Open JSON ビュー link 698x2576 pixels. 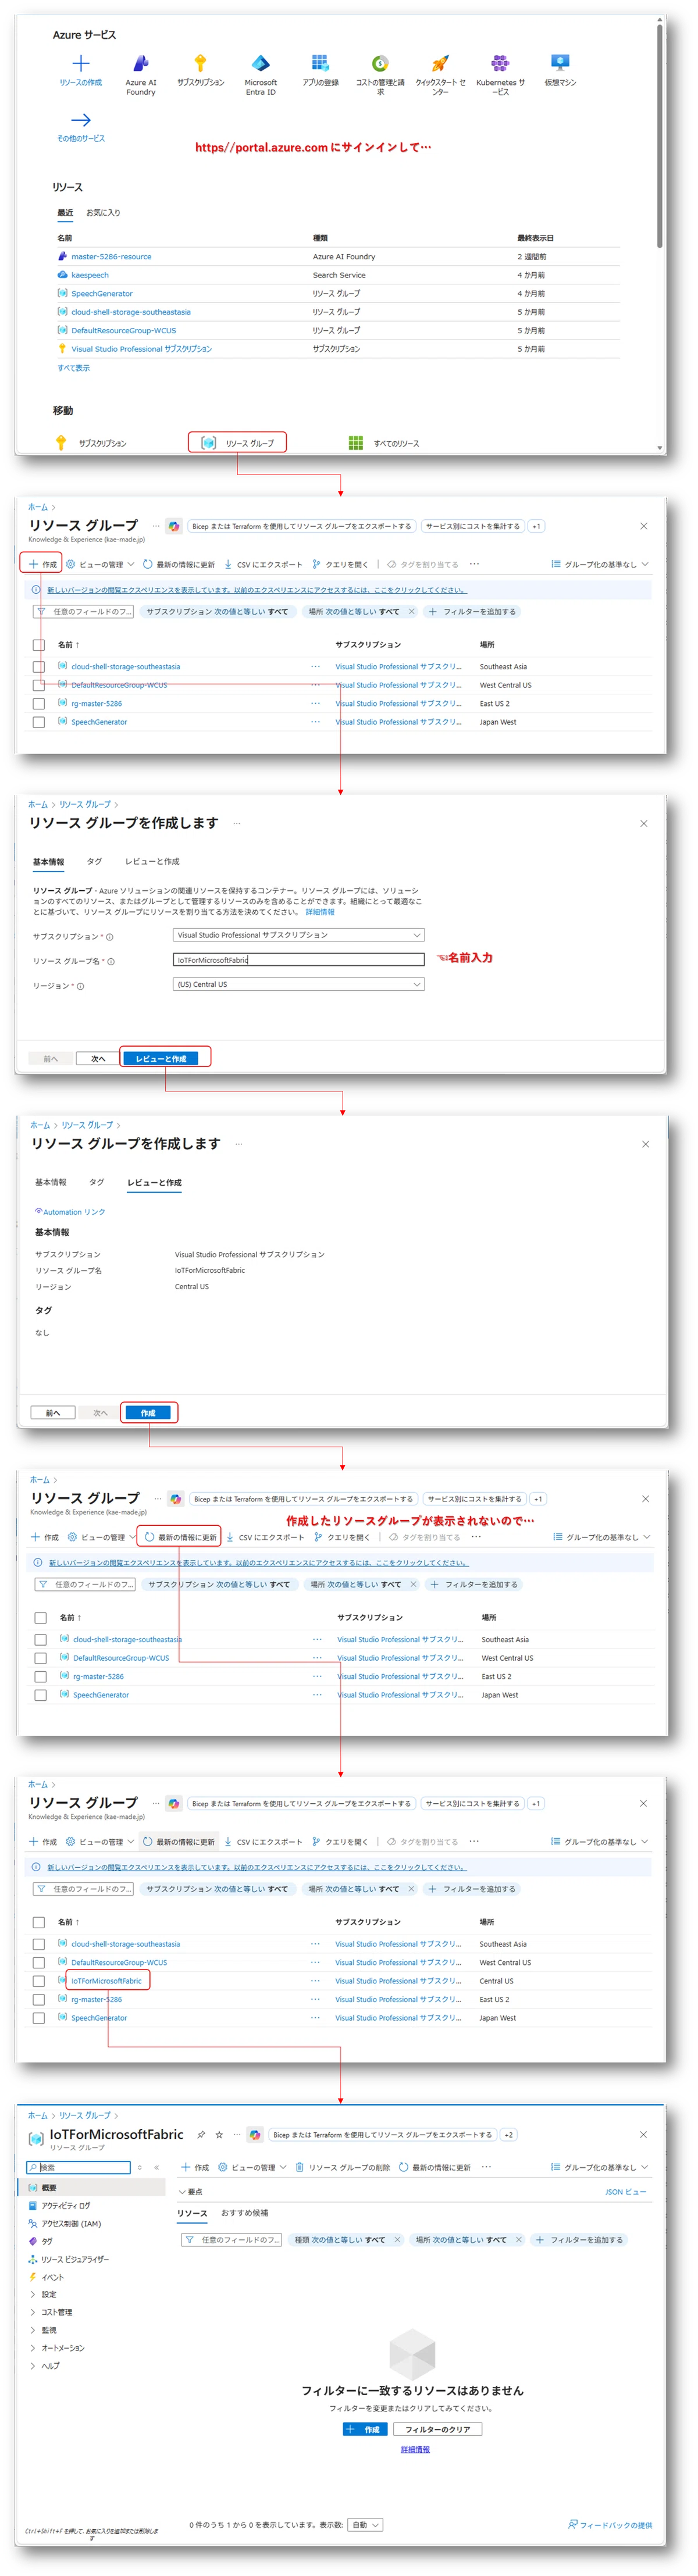pyautogui.click(x=625, y=2192)
